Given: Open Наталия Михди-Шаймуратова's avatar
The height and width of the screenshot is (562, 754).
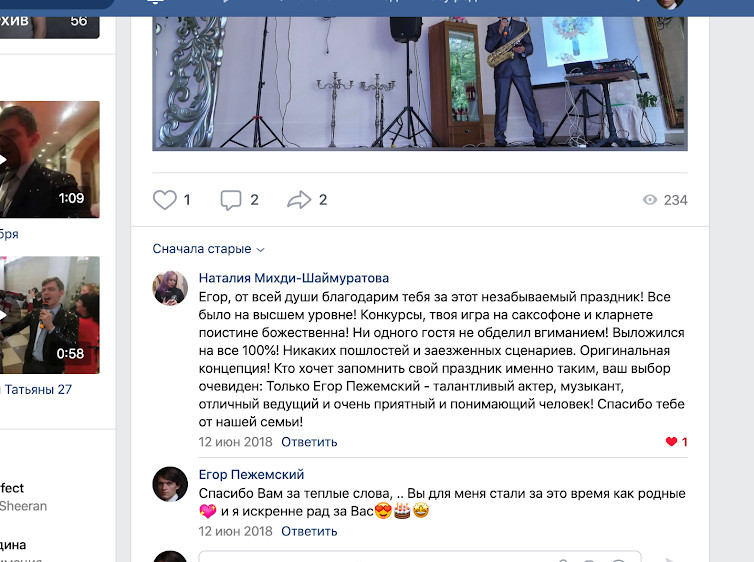Looking at the screenshot, I should 170,288.
